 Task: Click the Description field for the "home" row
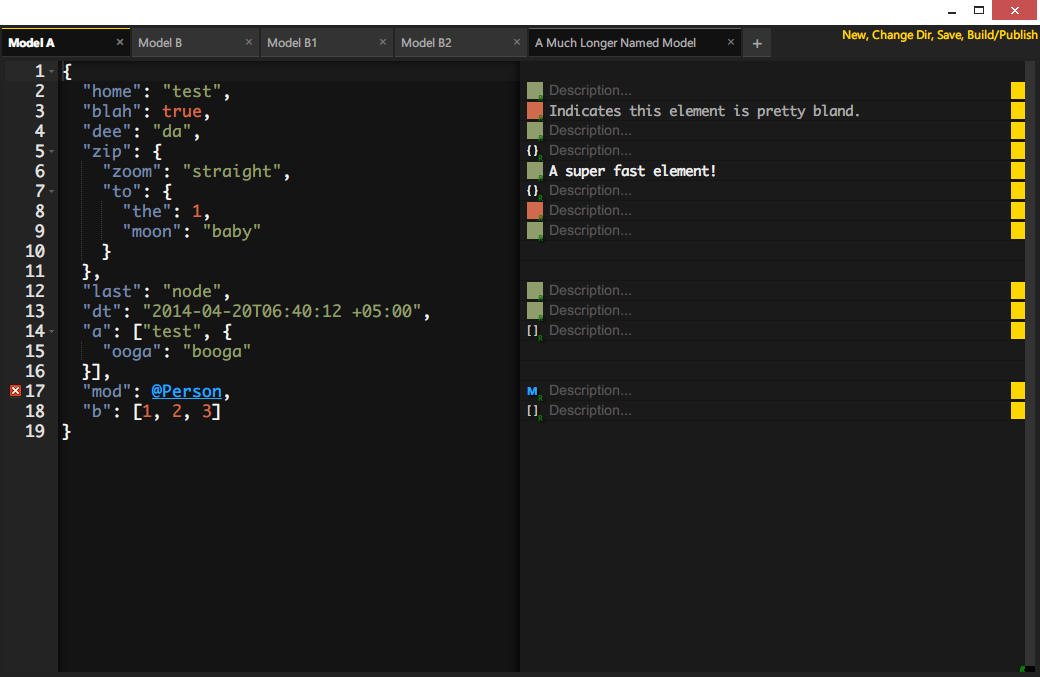(x=777, y=90)
